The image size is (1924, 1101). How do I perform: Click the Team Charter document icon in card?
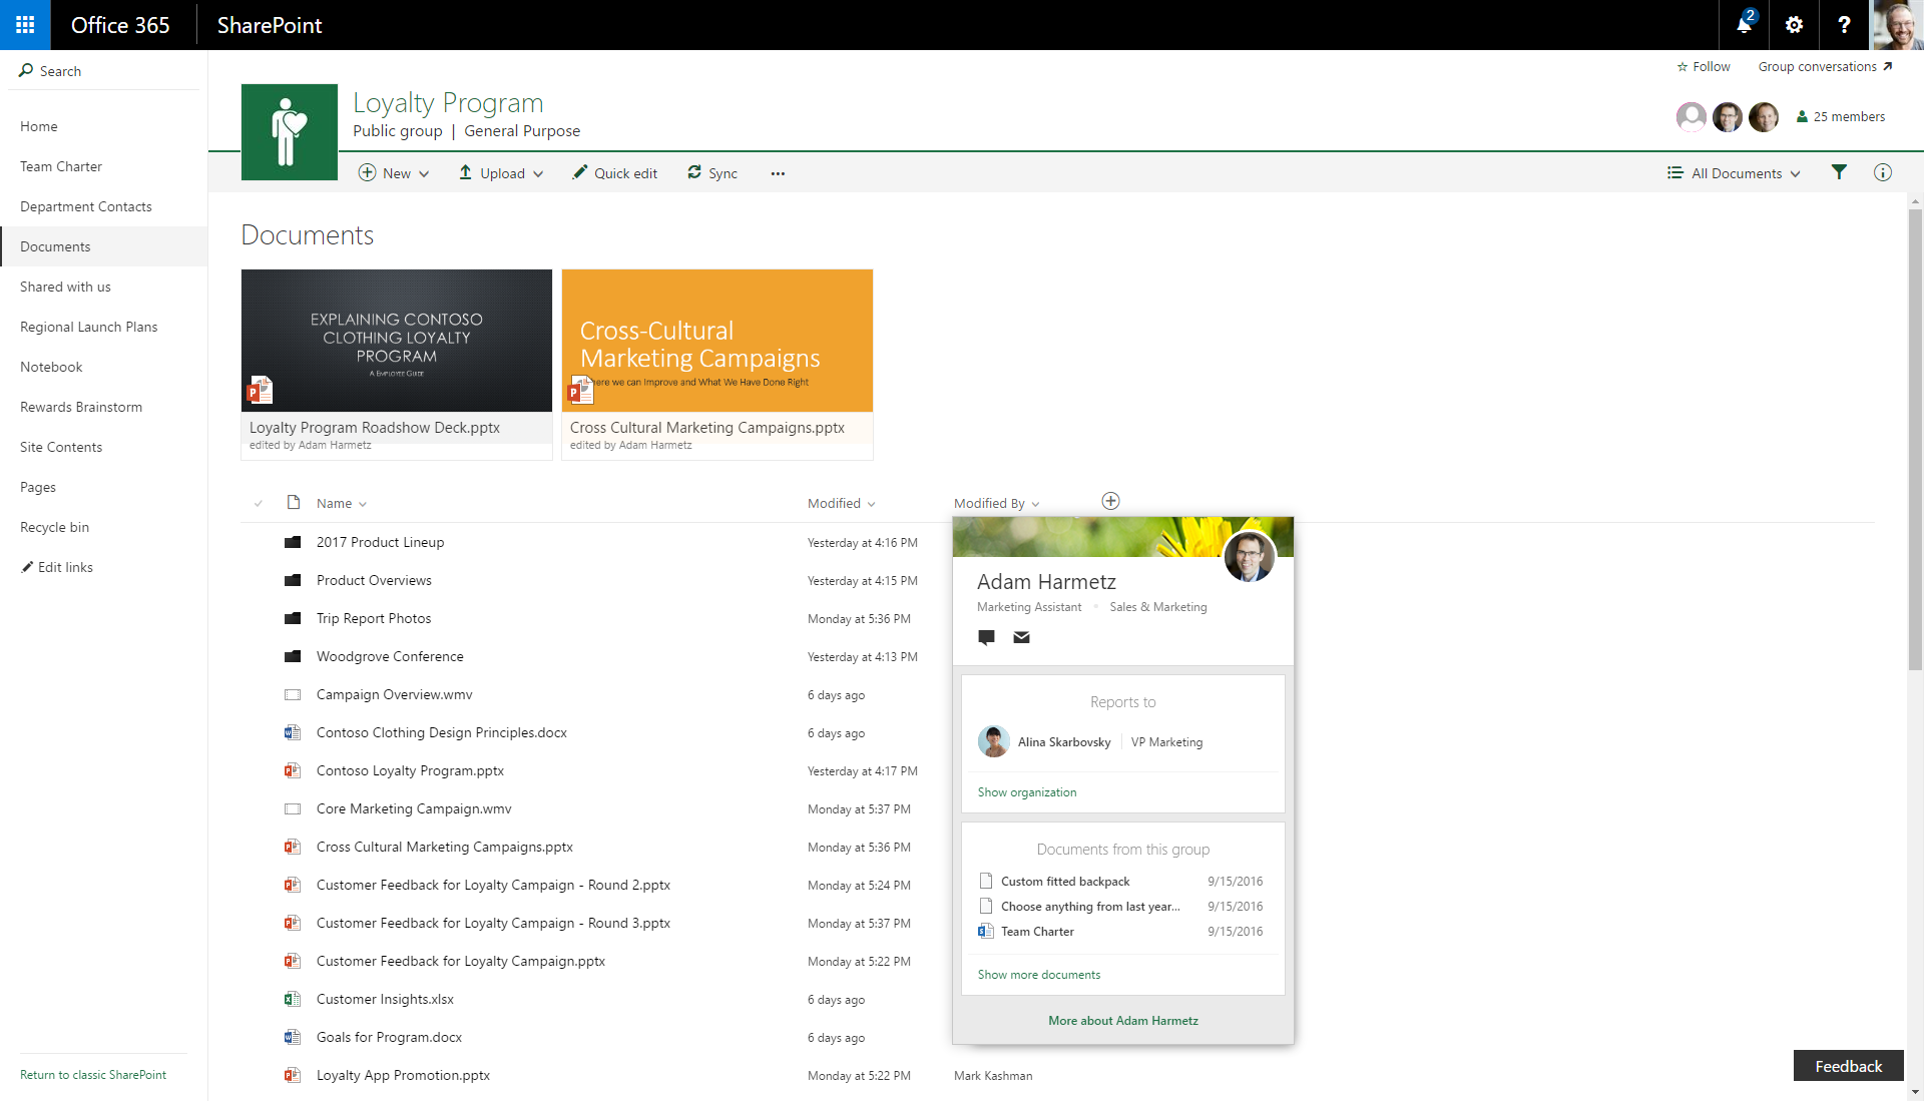click(985, 931)
